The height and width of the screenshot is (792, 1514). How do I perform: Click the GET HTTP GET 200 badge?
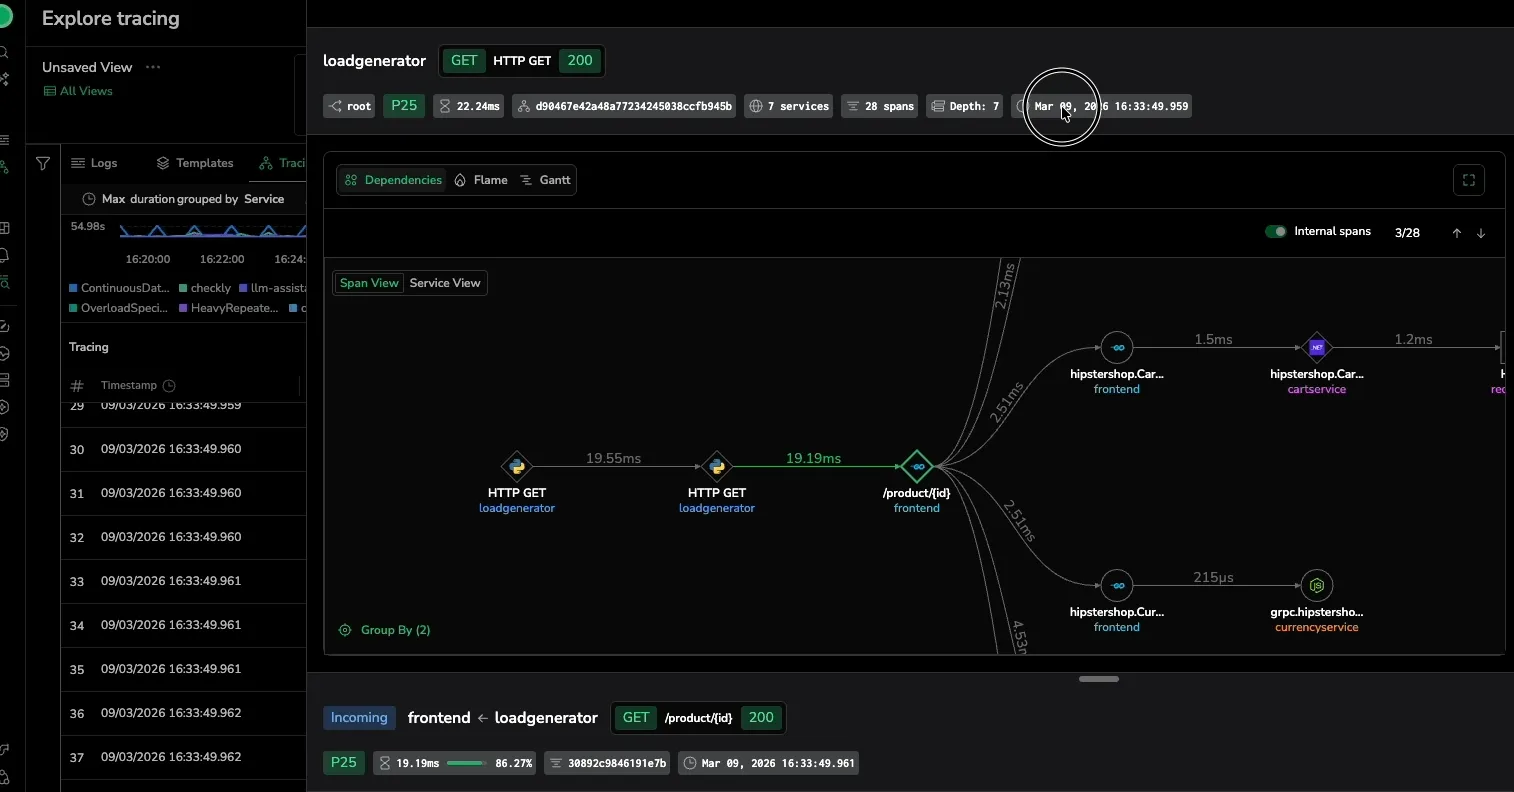(x=522, y=61)
